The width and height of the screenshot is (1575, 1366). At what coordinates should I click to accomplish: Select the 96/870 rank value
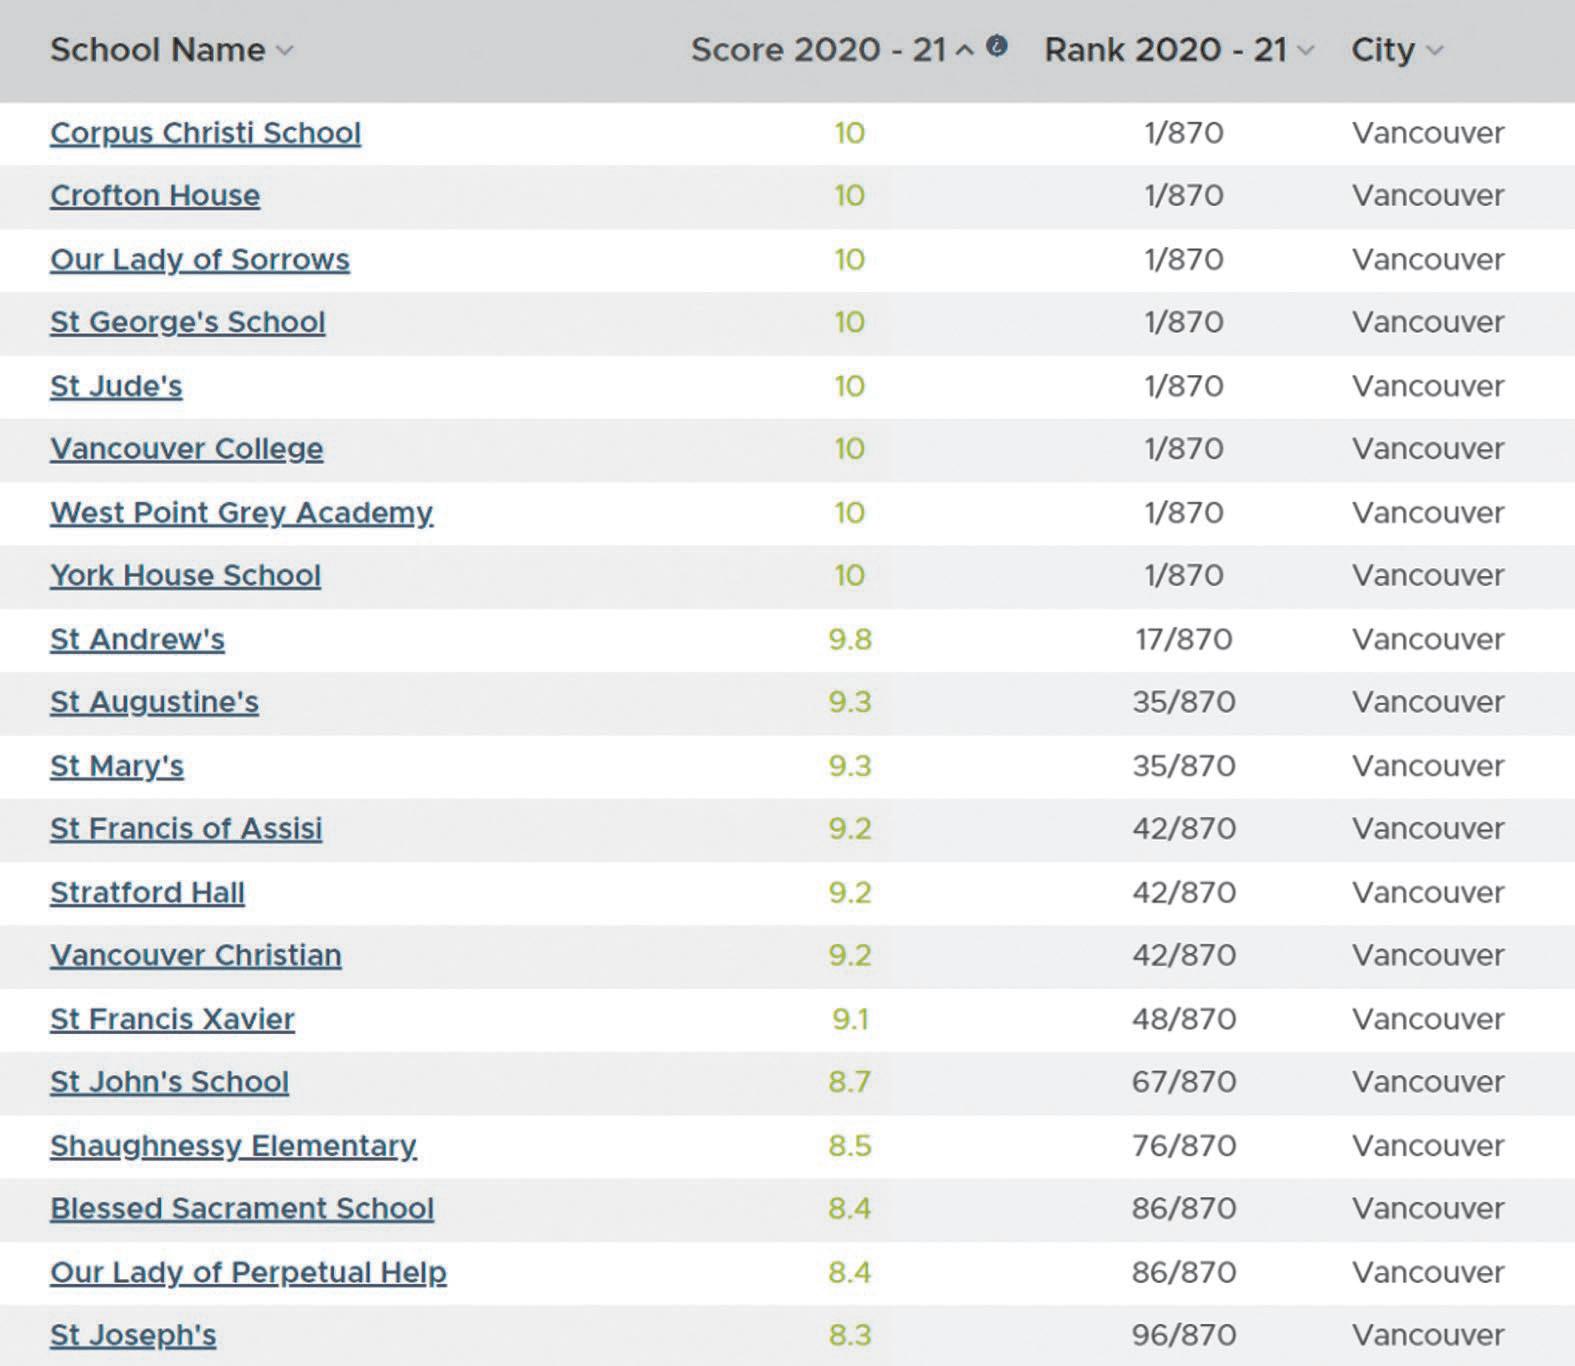pos(1184,1336)
